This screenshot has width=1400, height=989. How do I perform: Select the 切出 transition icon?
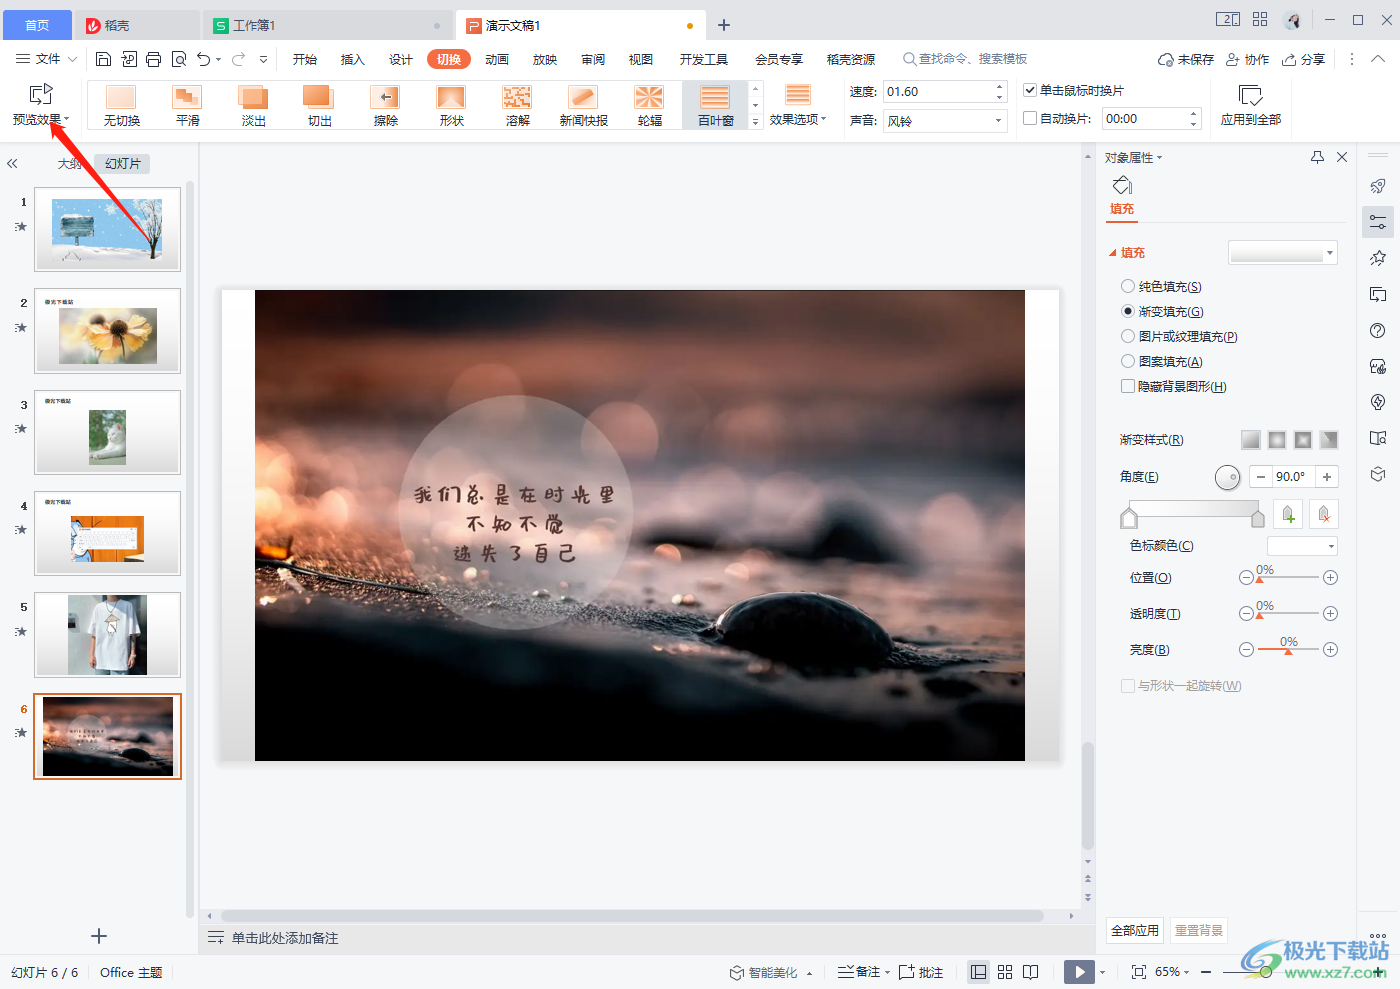click(319, 97)
